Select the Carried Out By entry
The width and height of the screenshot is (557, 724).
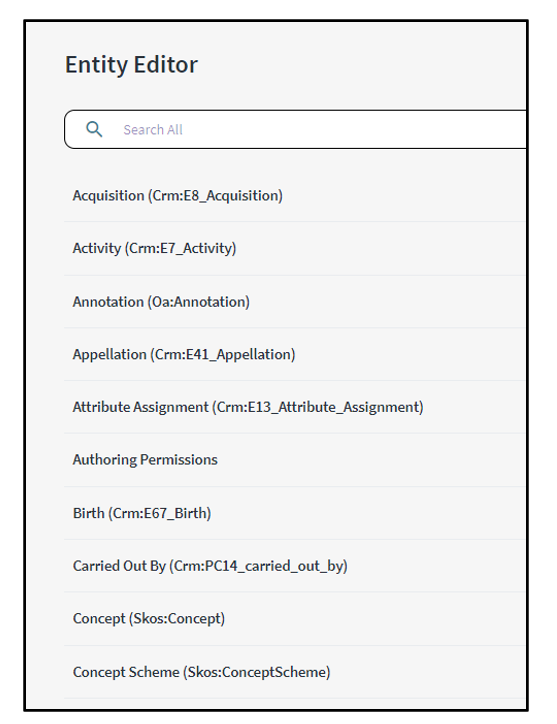(295, 566)
